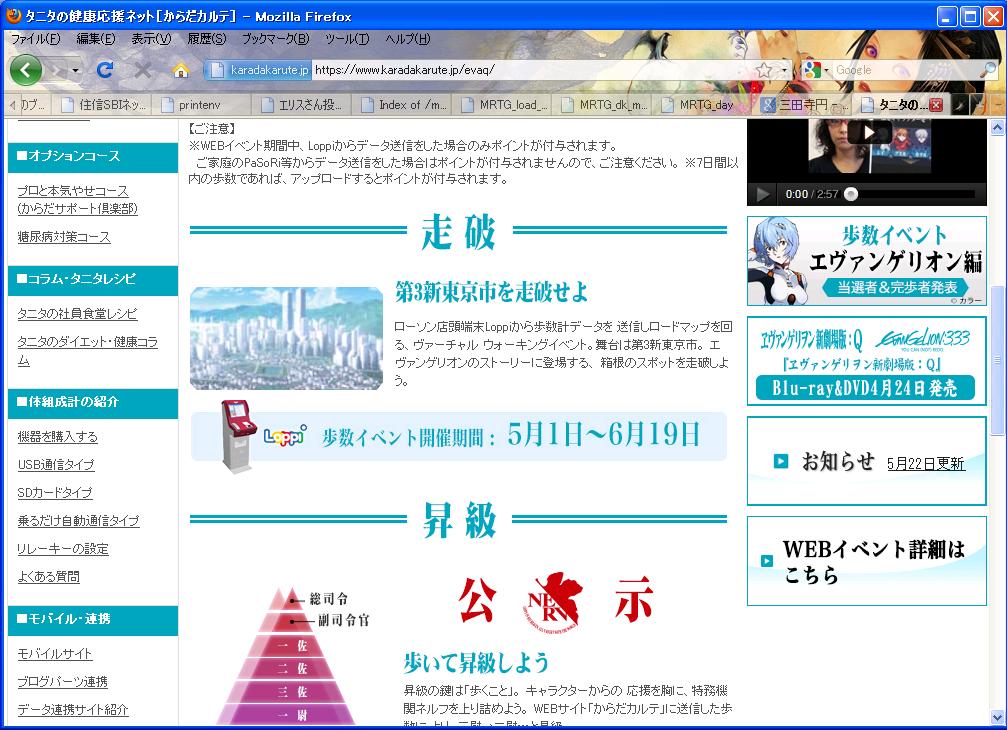Open モバイルサイト link
1007x730 pixels.
click(x=55, y=654)
